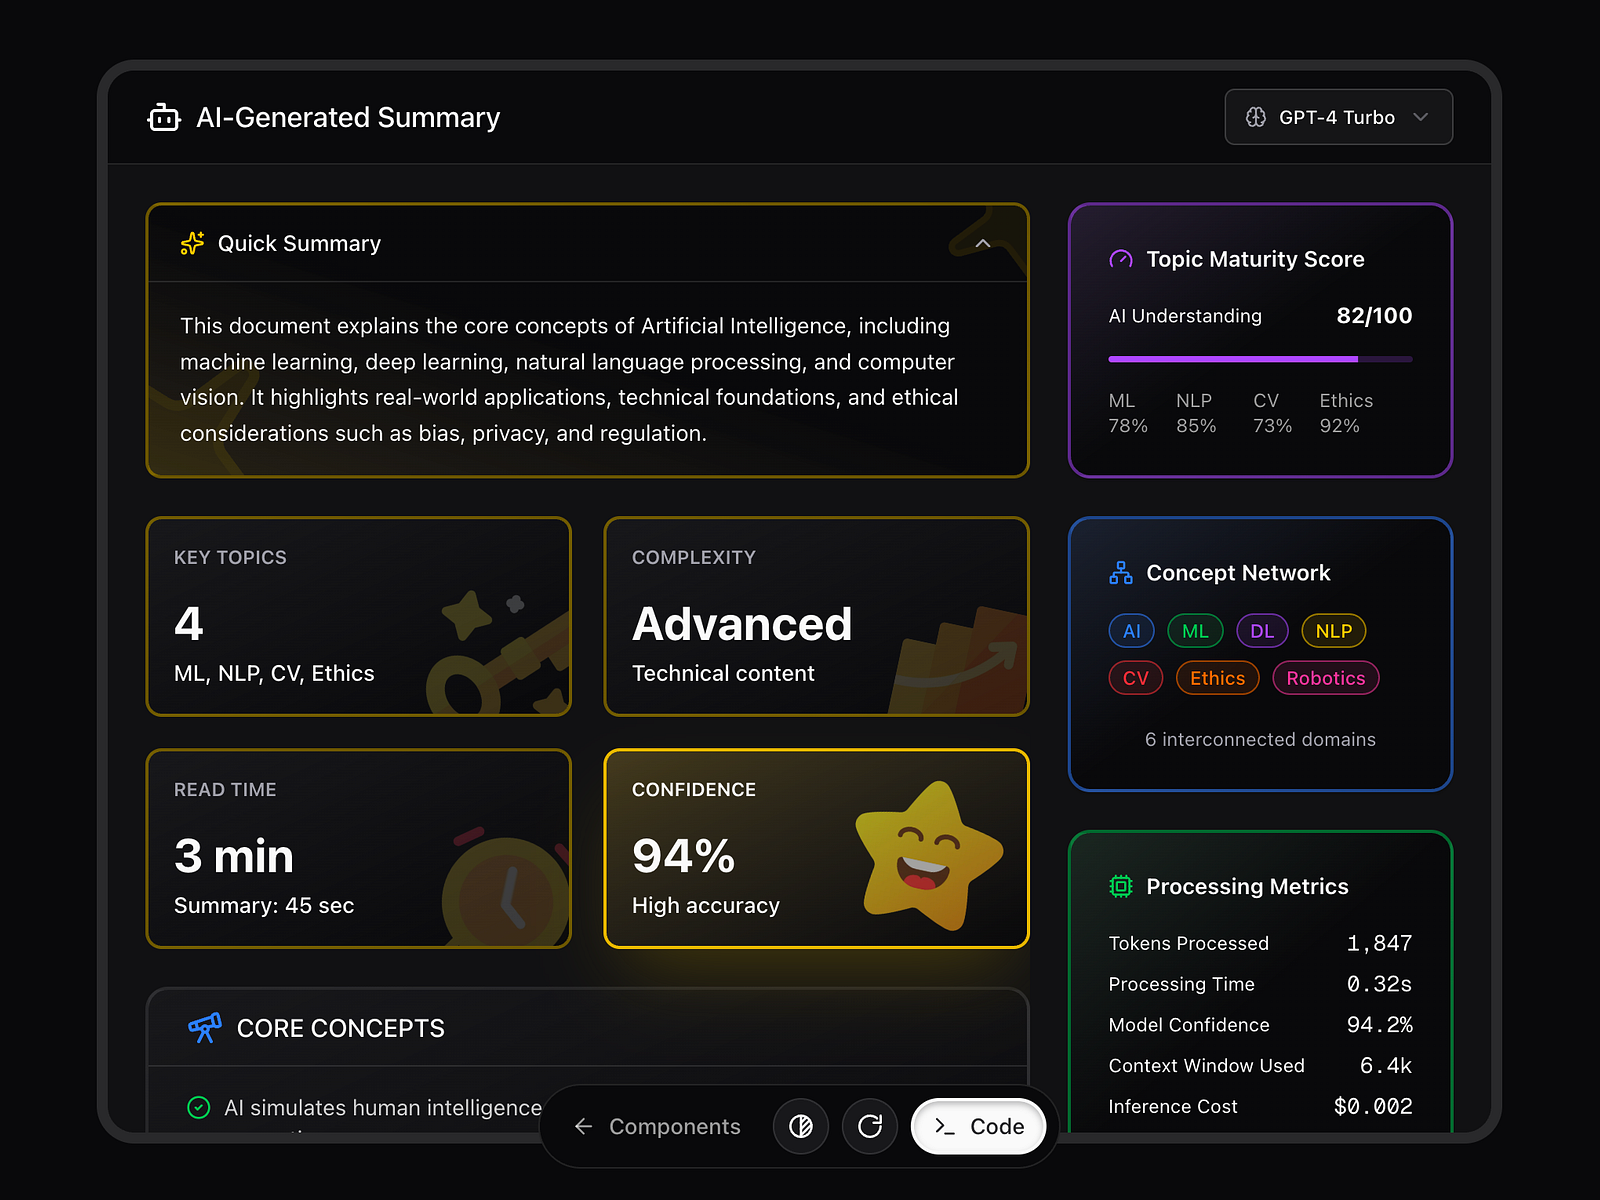Open the GPT-4 Turbo model dropdown
Viewport: 1600px width, 1200px height.
(x=1338, y=117)
